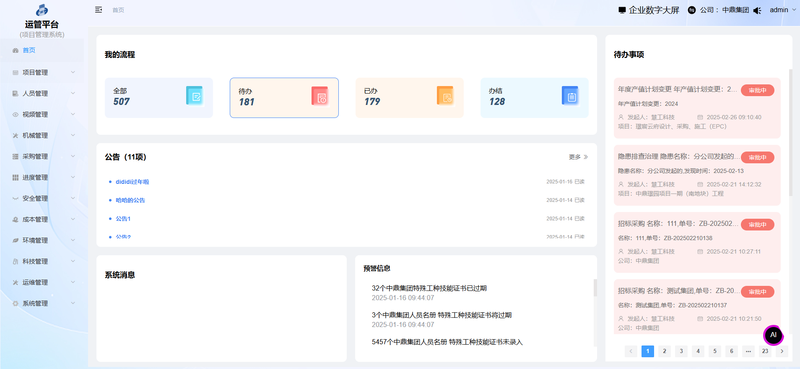The height and width of the screenshot is (369, 800).
Task: Go to page 4 of 待办事项
Action: click(698, 351)
